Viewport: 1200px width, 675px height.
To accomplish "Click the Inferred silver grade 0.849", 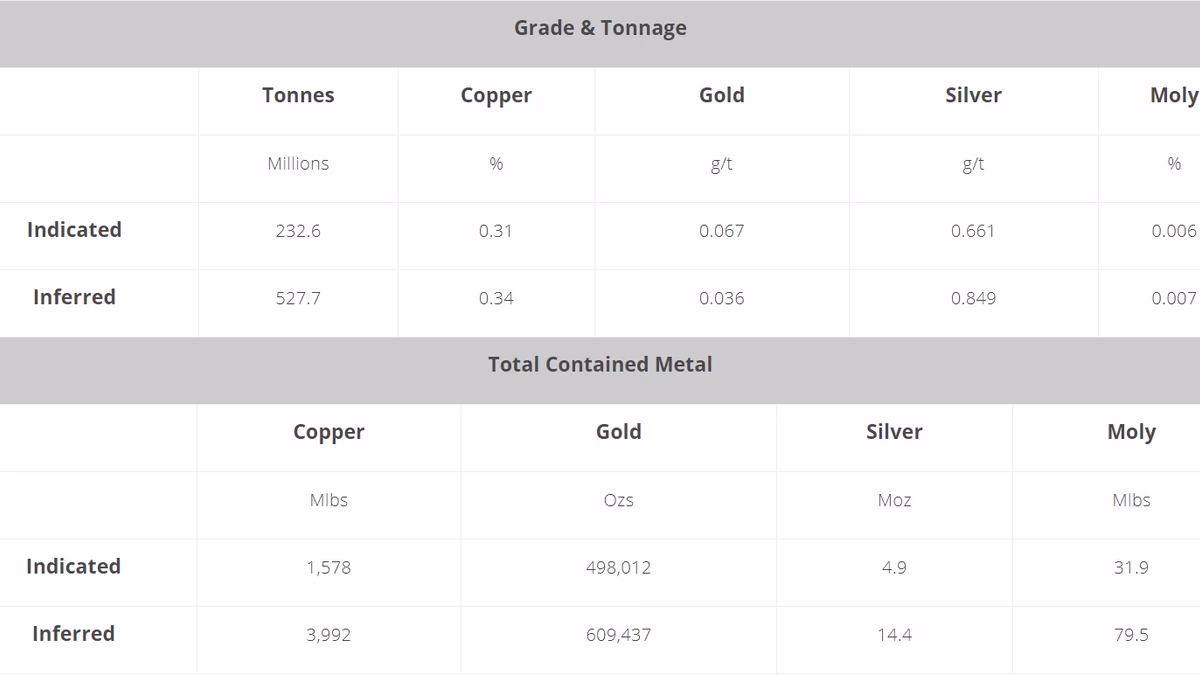I will click(x=973, y=298).
